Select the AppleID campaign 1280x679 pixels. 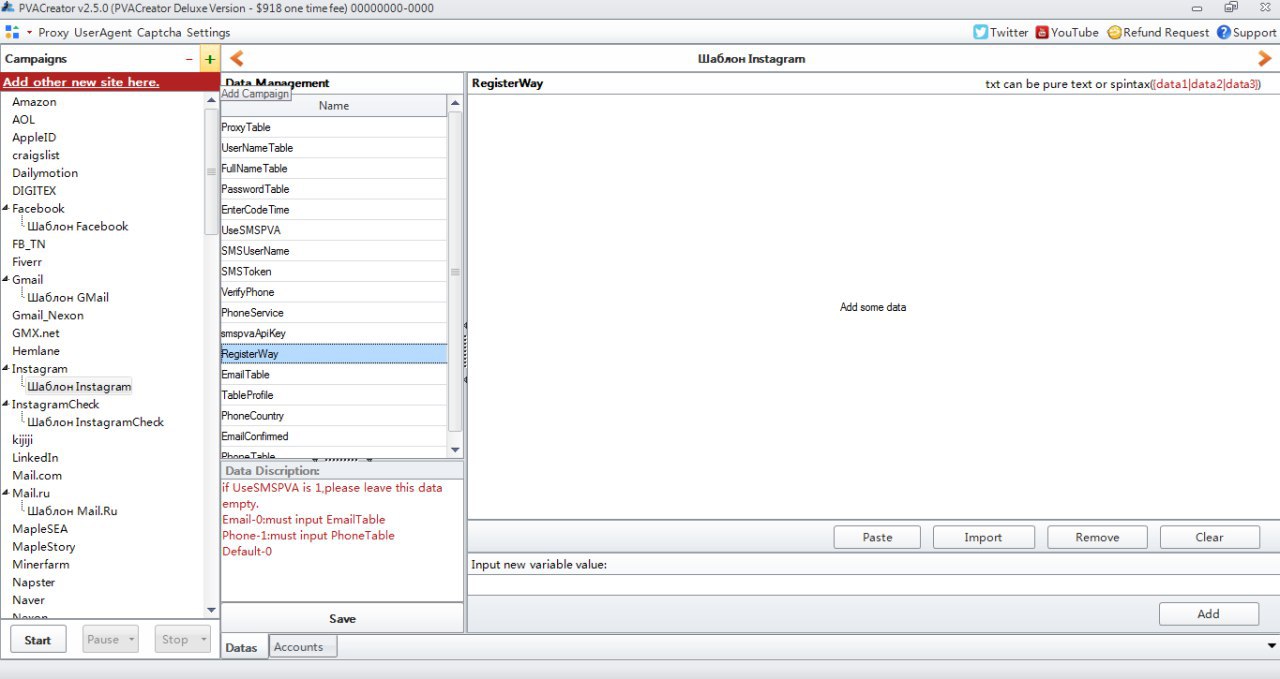point(34,137)
